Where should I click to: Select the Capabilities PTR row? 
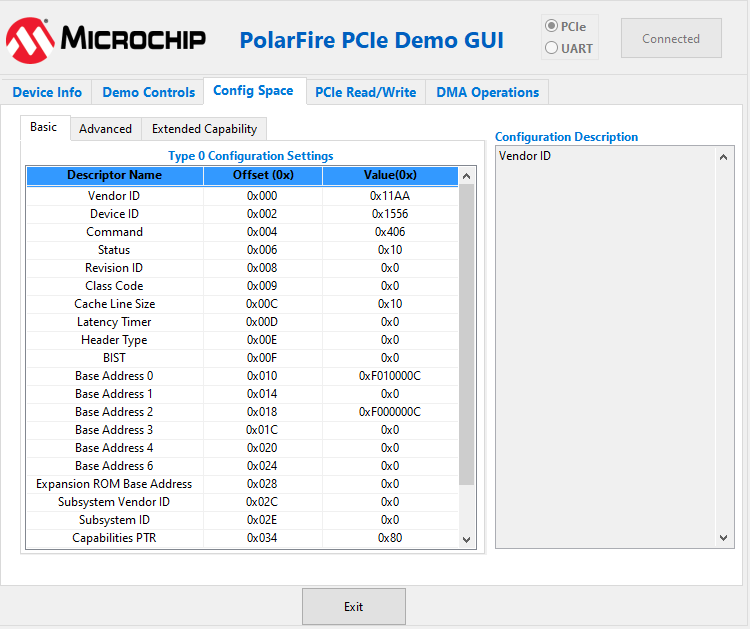point(114,538)
